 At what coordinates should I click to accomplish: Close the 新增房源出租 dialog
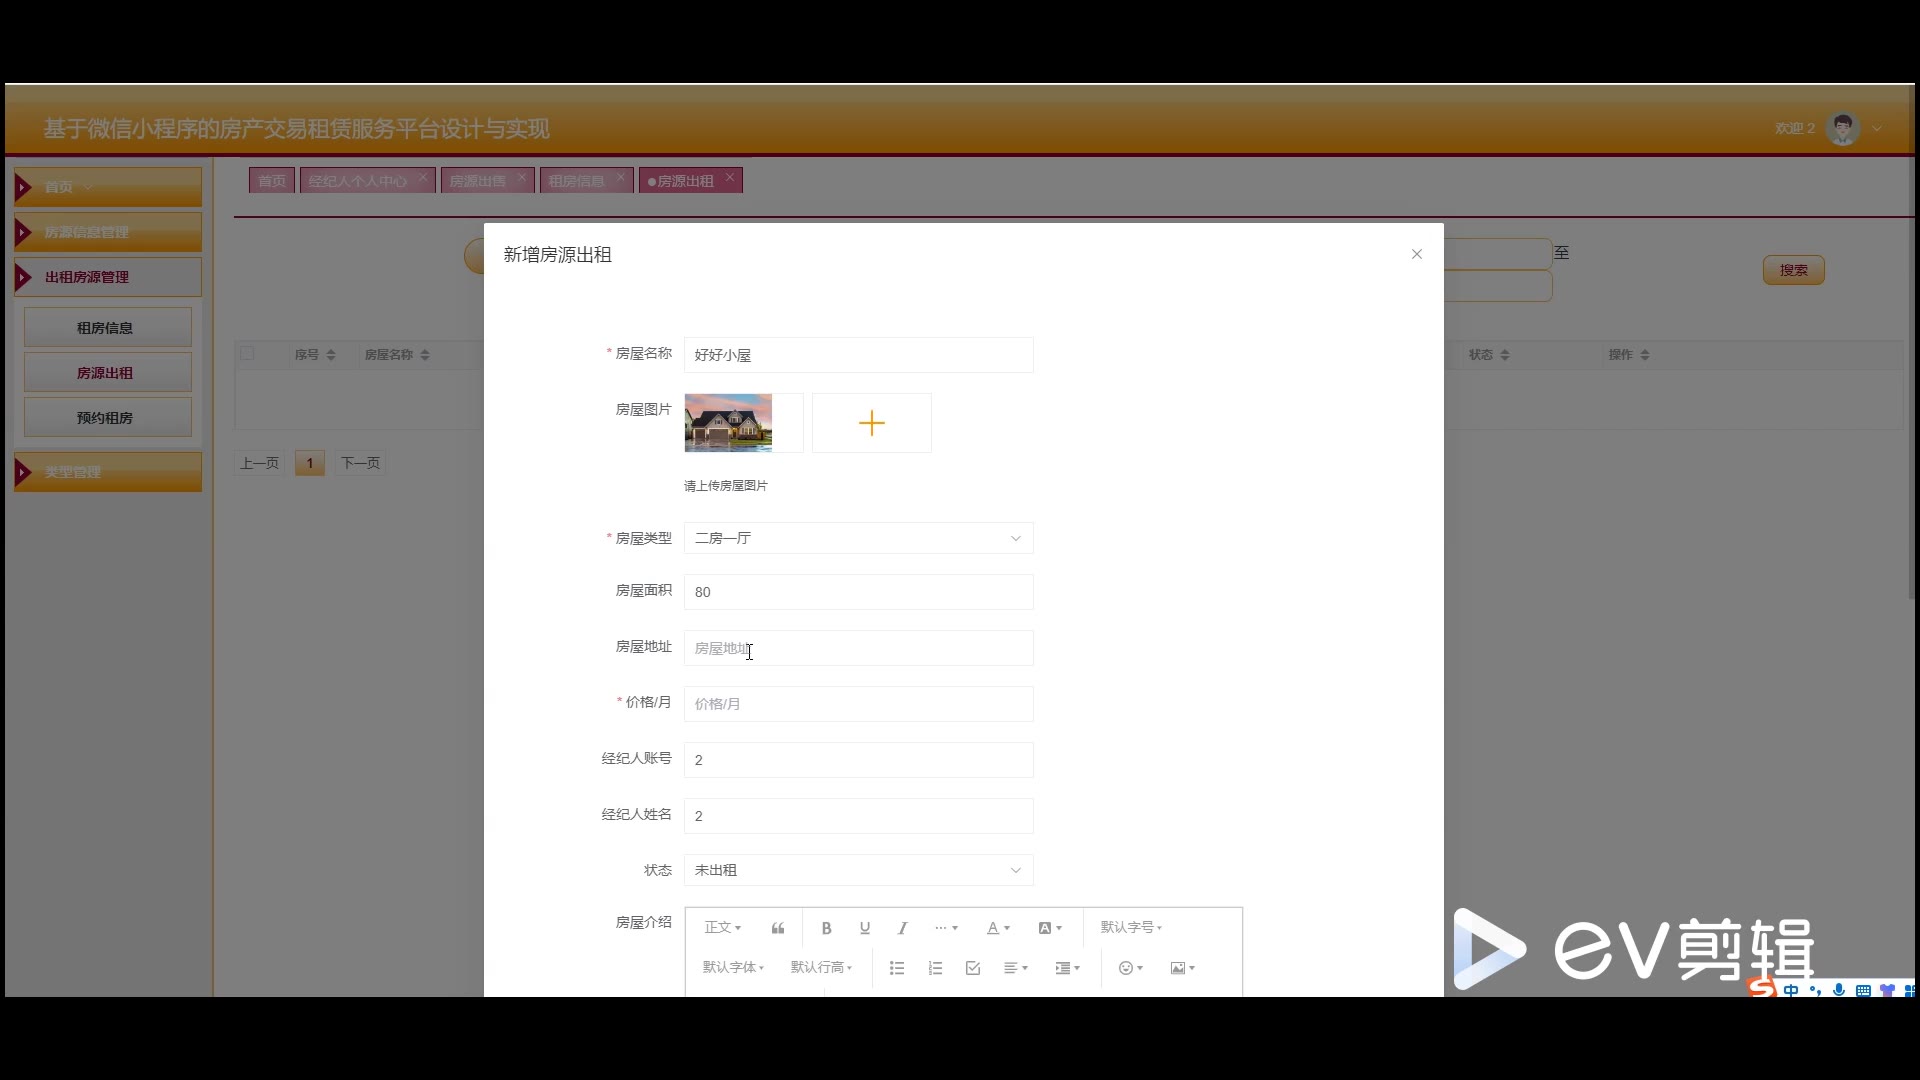(1416, 254)
